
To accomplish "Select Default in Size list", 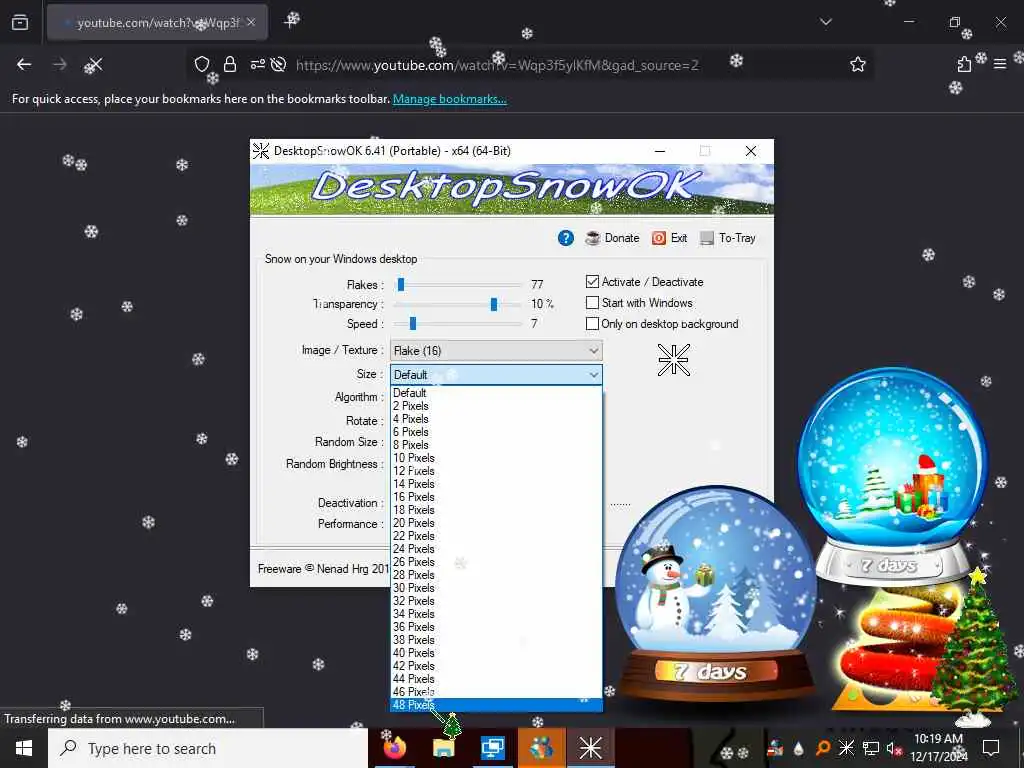I will tap(496, 392).
